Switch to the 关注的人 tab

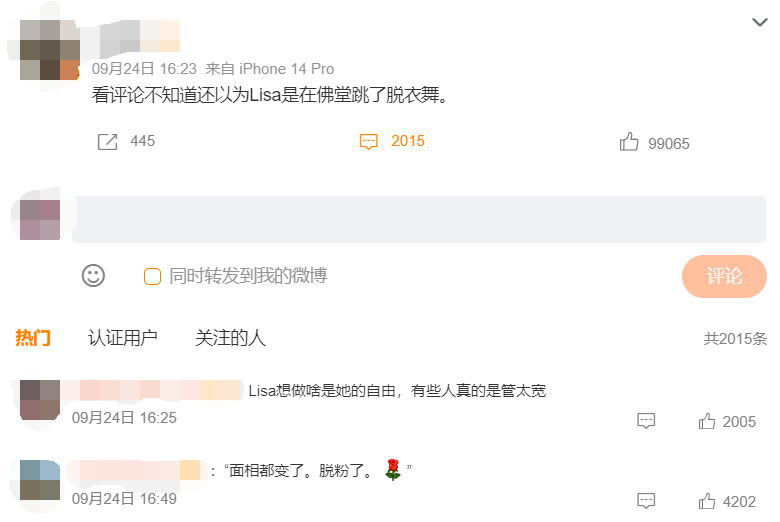pos(230,338)
